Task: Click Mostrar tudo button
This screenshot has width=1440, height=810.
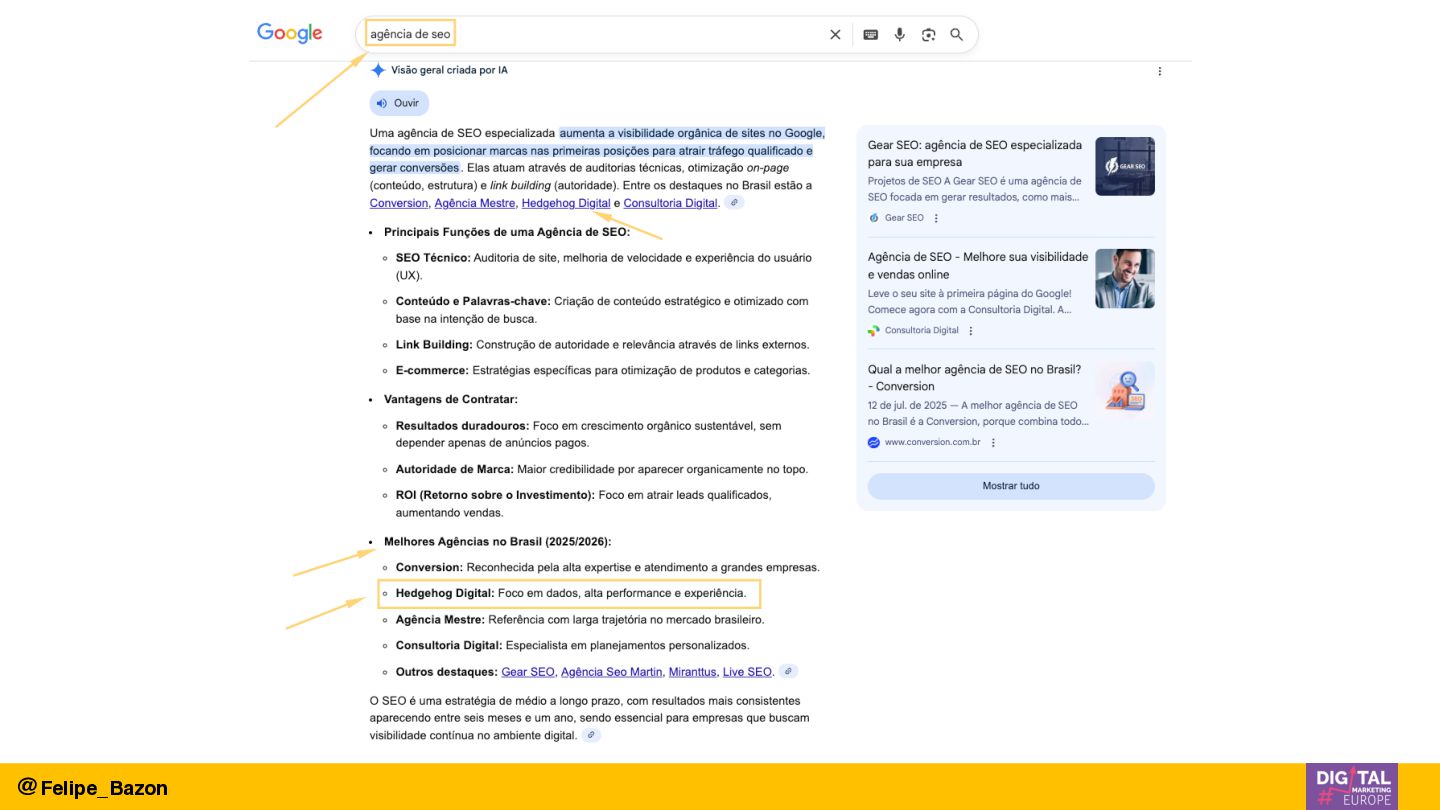Action: [x=1011, y=486]
